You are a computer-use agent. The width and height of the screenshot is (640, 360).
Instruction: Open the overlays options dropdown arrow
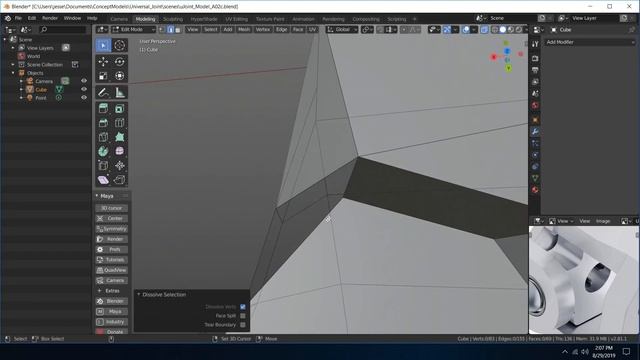(474, 29)
